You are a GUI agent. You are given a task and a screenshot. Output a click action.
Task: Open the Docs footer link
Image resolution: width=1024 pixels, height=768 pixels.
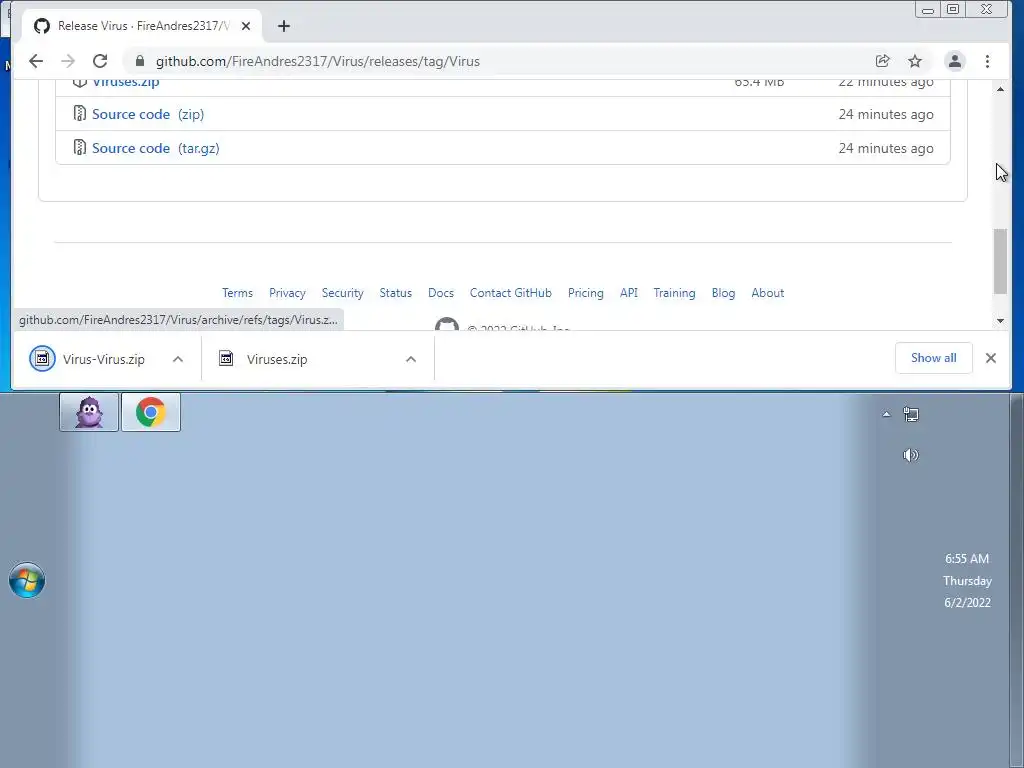pyautogui.click(x=441, y=293)
